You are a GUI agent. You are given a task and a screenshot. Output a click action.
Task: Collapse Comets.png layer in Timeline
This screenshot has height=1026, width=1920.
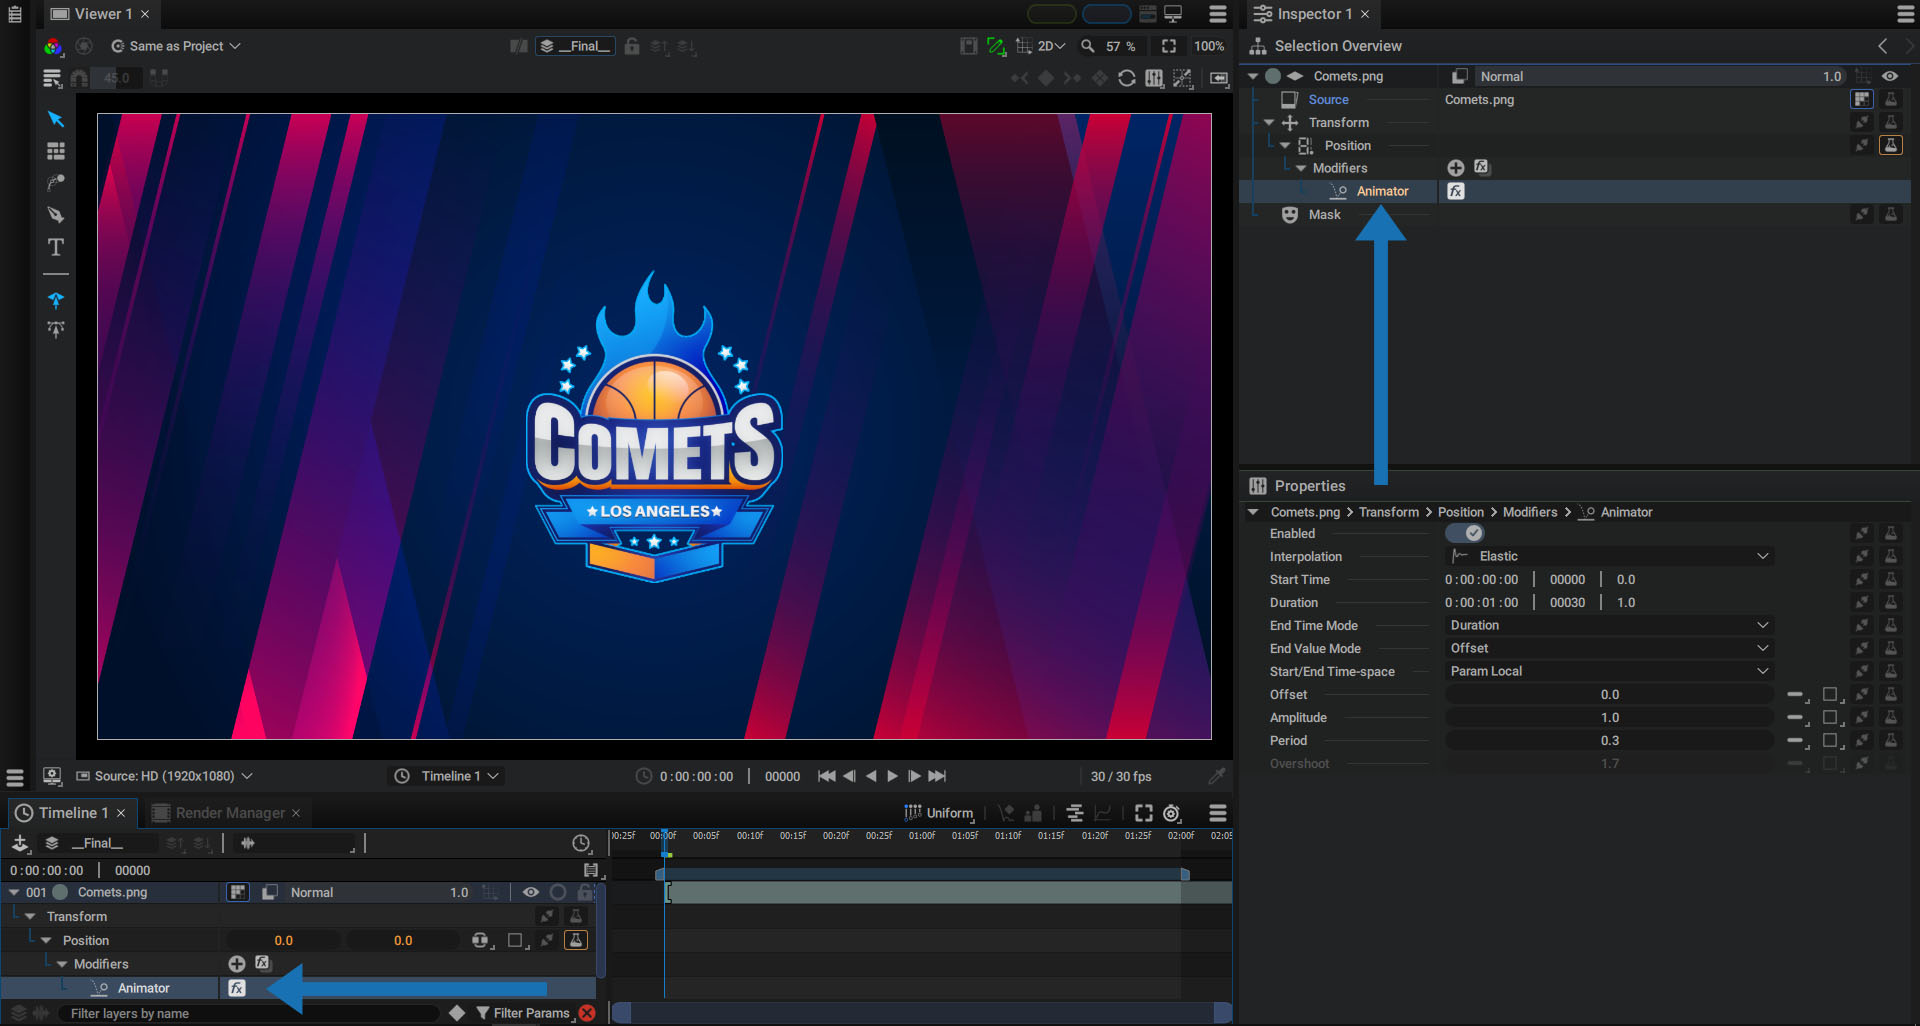[14, 892]
